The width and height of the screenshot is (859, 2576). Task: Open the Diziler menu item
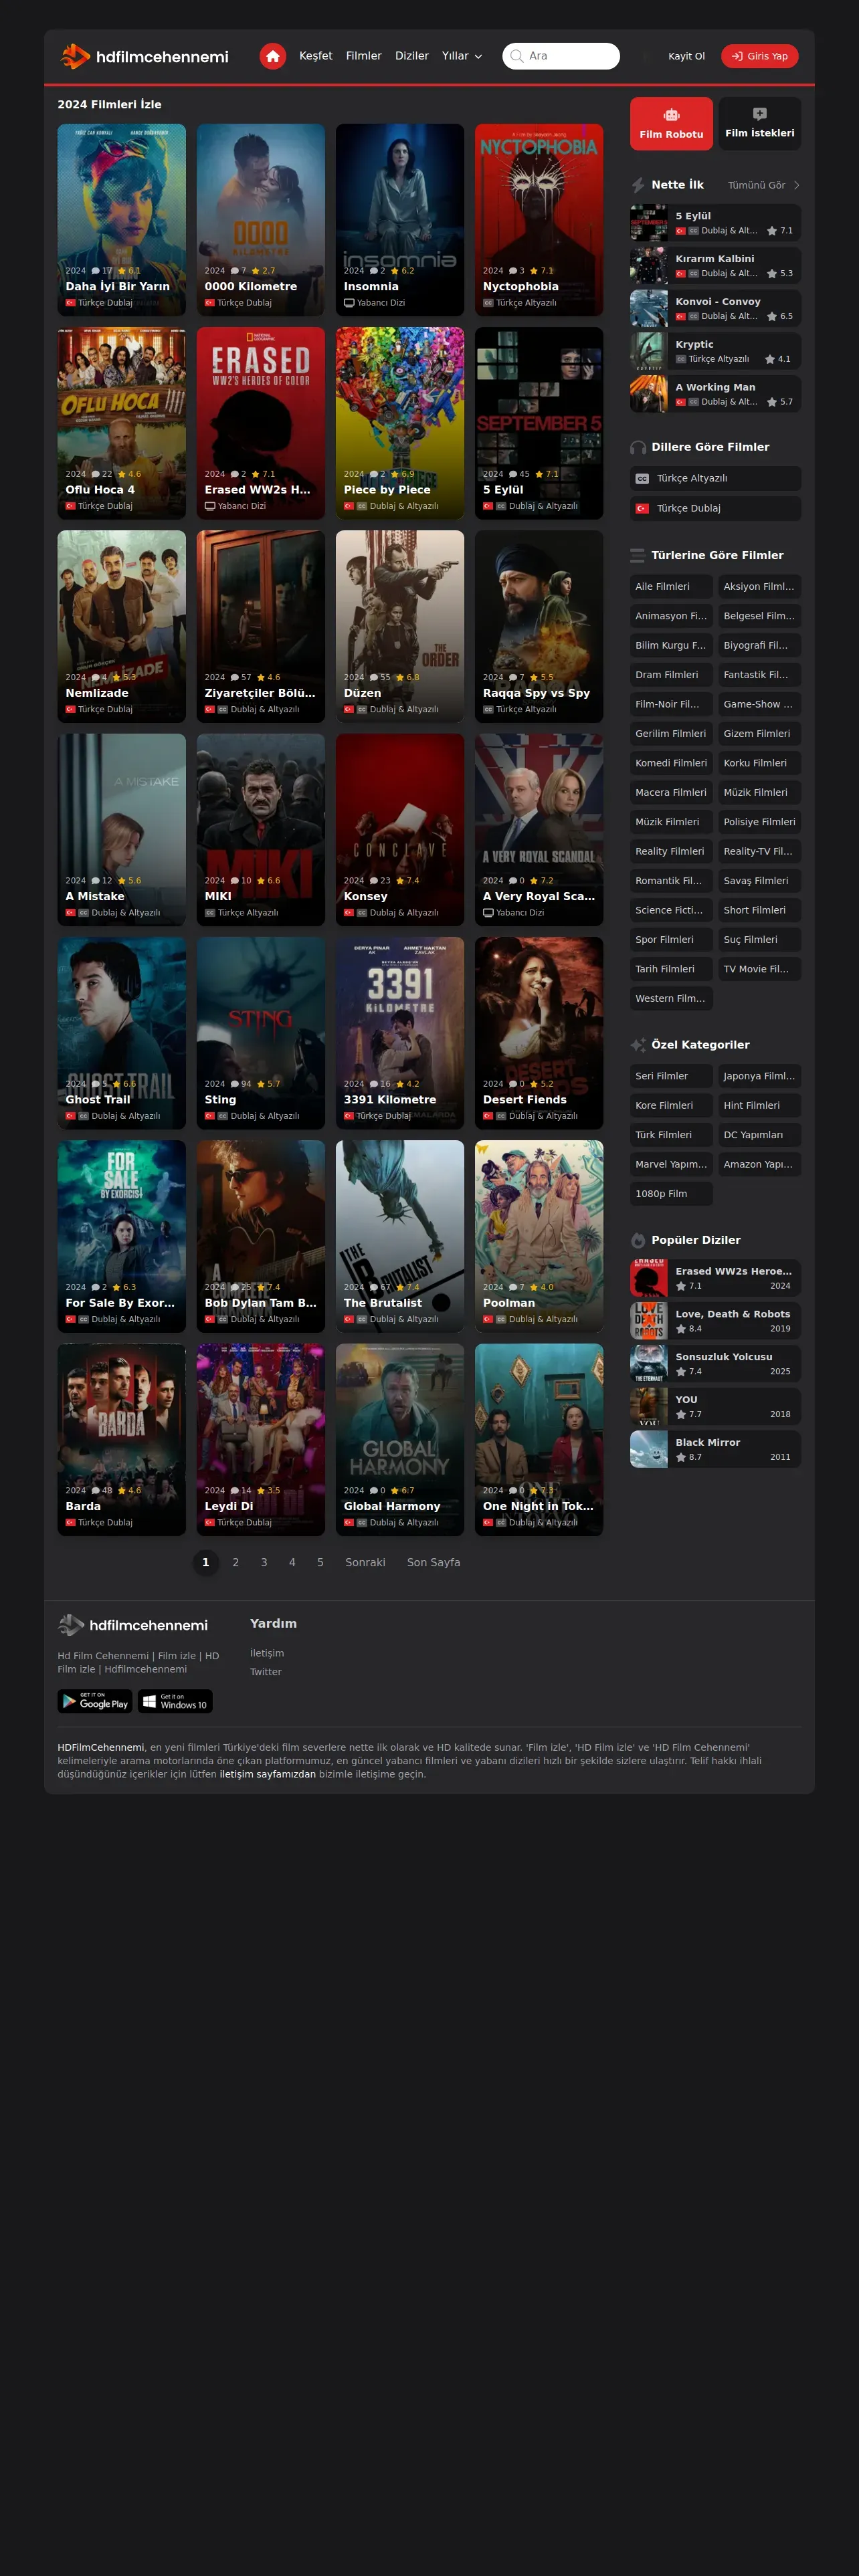click(x=412, y=56)
